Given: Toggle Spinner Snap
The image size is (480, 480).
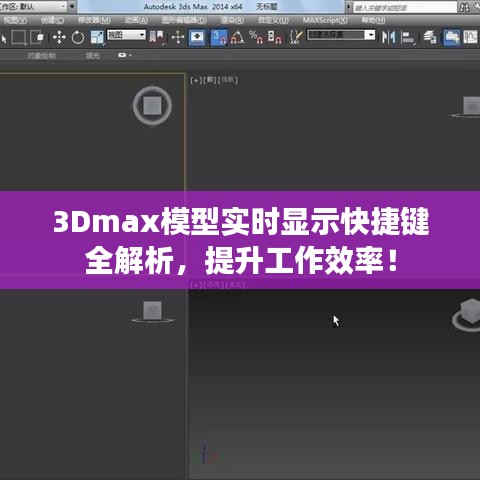Looking at the screenshot, I should (x=275, y=37).
